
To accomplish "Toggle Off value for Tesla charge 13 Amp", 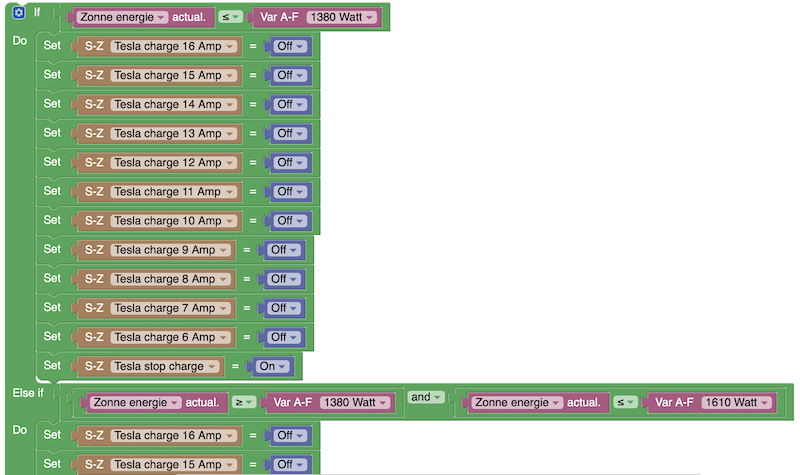I will pos(290,134).
